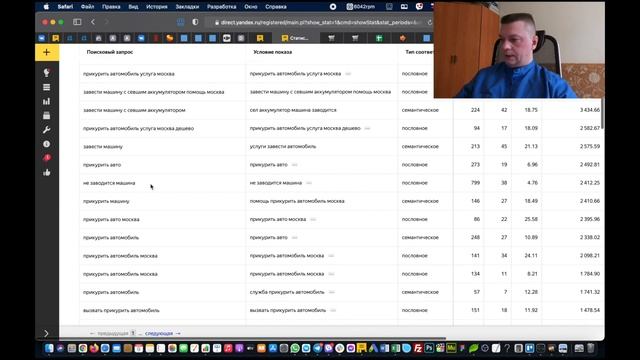Expand the left sidebar with chevron

click(46, 333)
